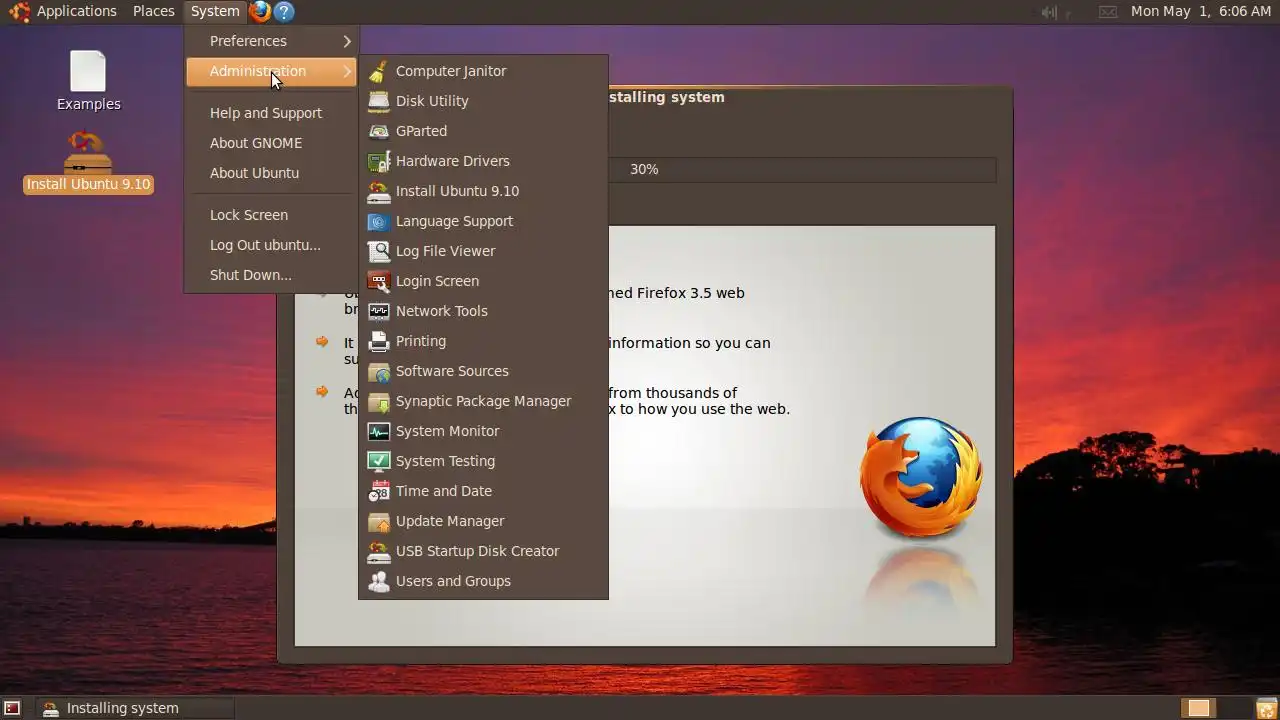
Task: Select About GNOME
Action: (271, 143)
